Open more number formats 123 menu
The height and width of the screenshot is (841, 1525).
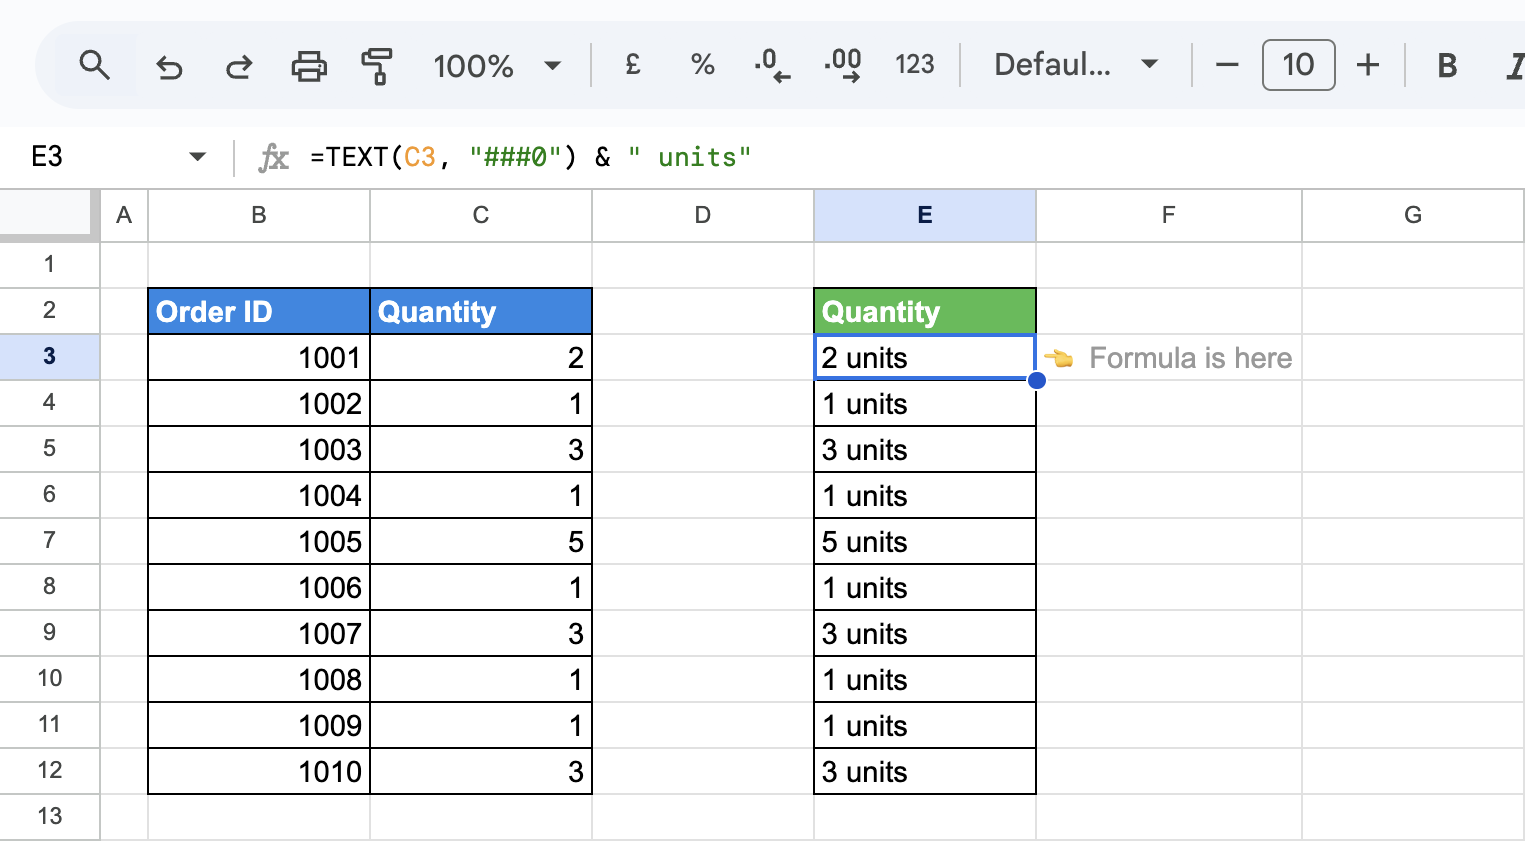(914, 65)
